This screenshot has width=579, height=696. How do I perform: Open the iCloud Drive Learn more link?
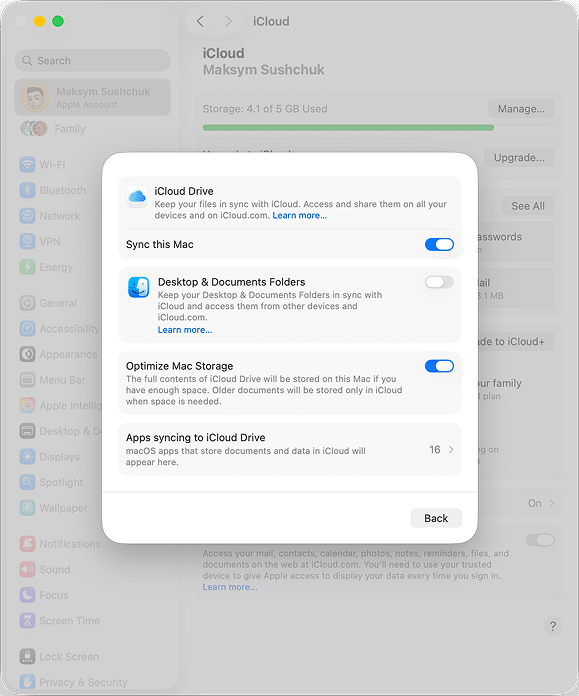coord(300,216)
